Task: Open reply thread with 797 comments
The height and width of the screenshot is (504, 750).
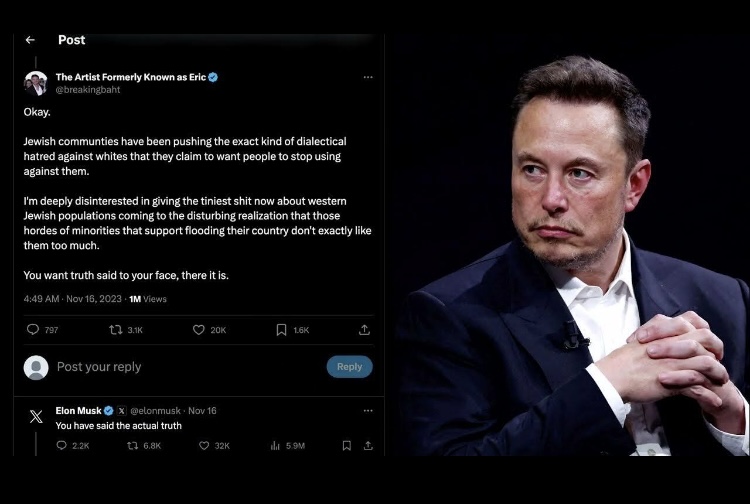Action: coord(42,330)
